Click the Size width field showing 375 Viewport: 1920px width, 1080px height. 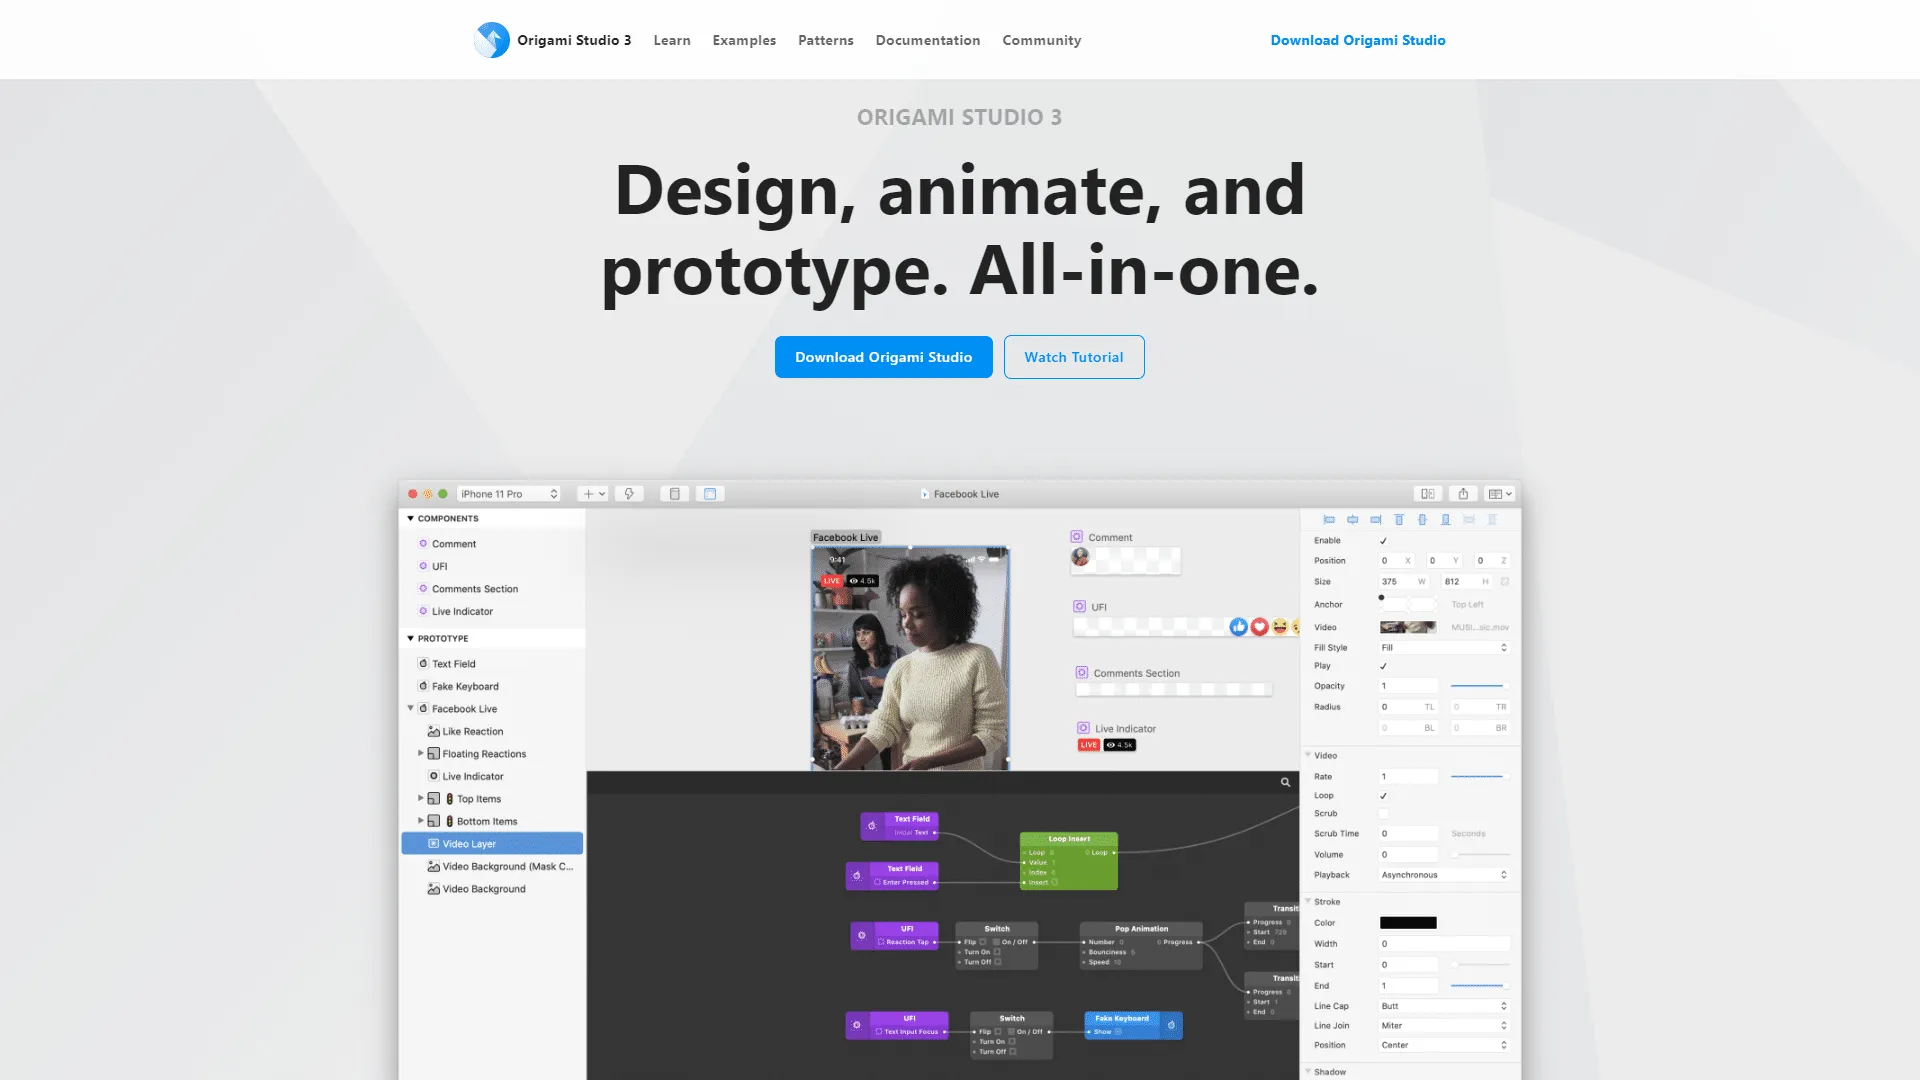(x=1402, y=582)
